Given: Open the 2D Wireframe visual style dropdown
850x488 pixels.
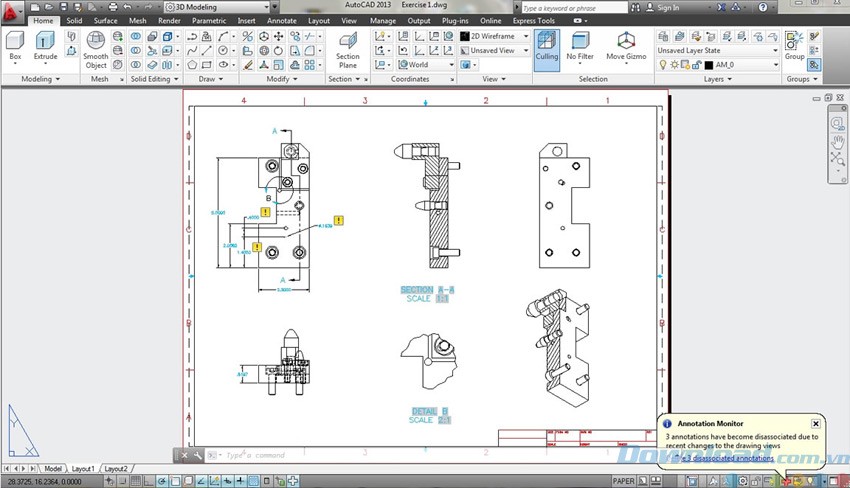Looking at the screenshot, I should (495, 36).
